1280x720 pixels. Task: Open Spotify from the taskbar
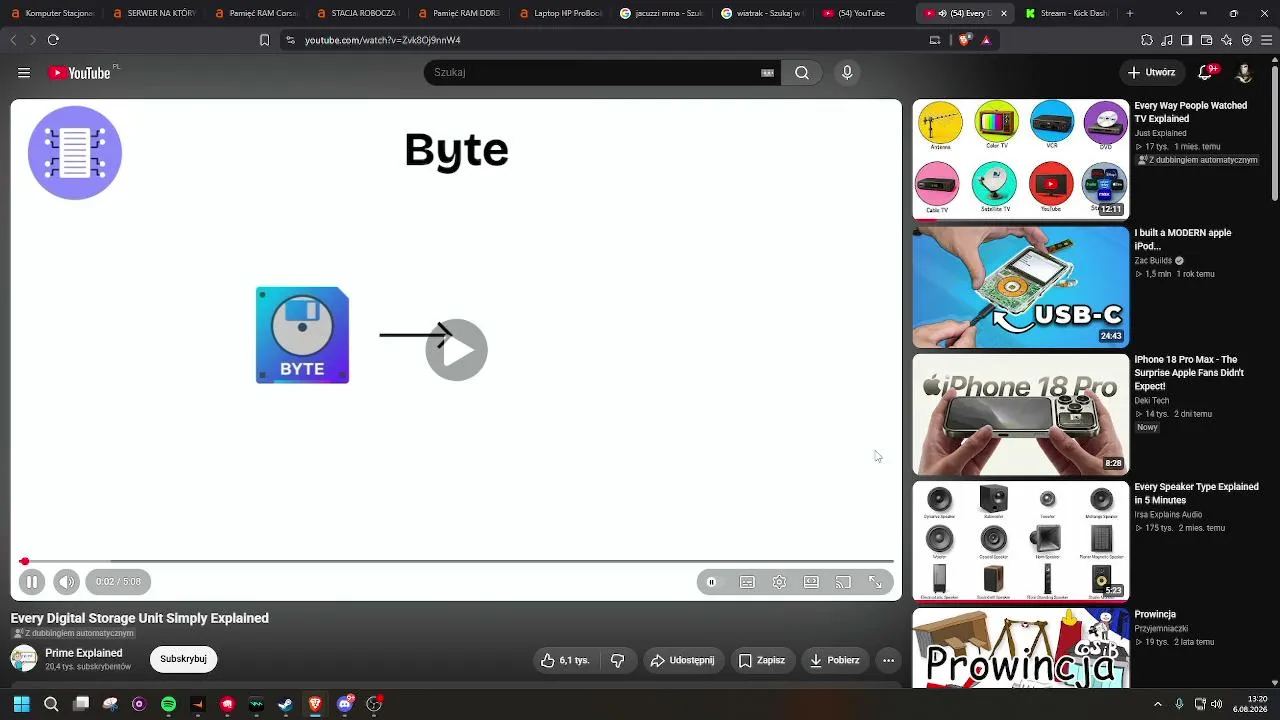(x=168, y=704)
